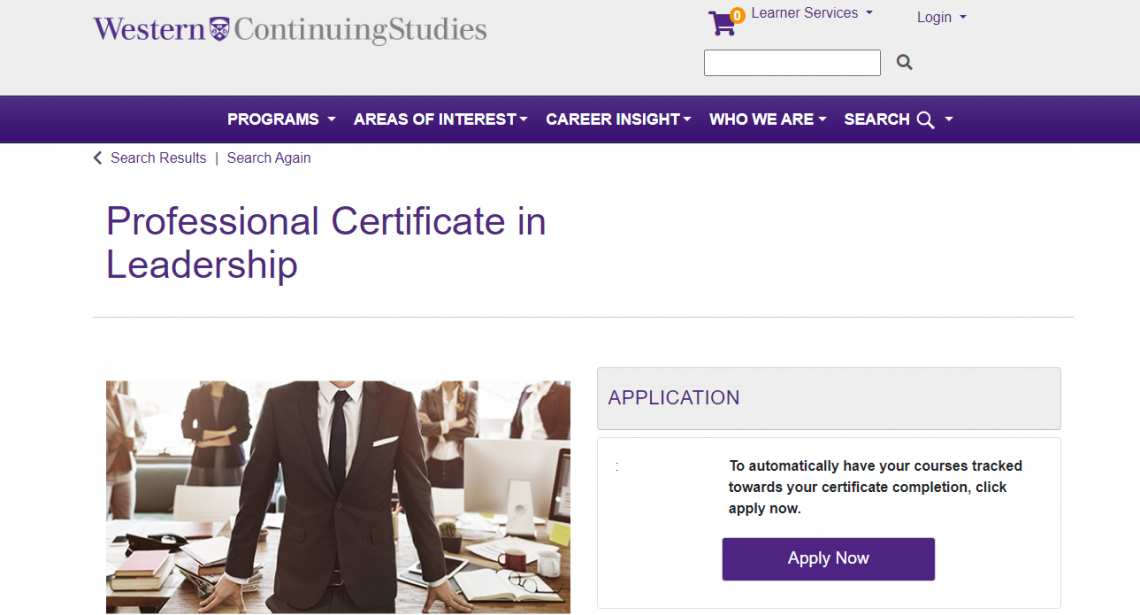Open the shopping cart
Screen dimensions: 1140x615
click(x=722, y=22)
